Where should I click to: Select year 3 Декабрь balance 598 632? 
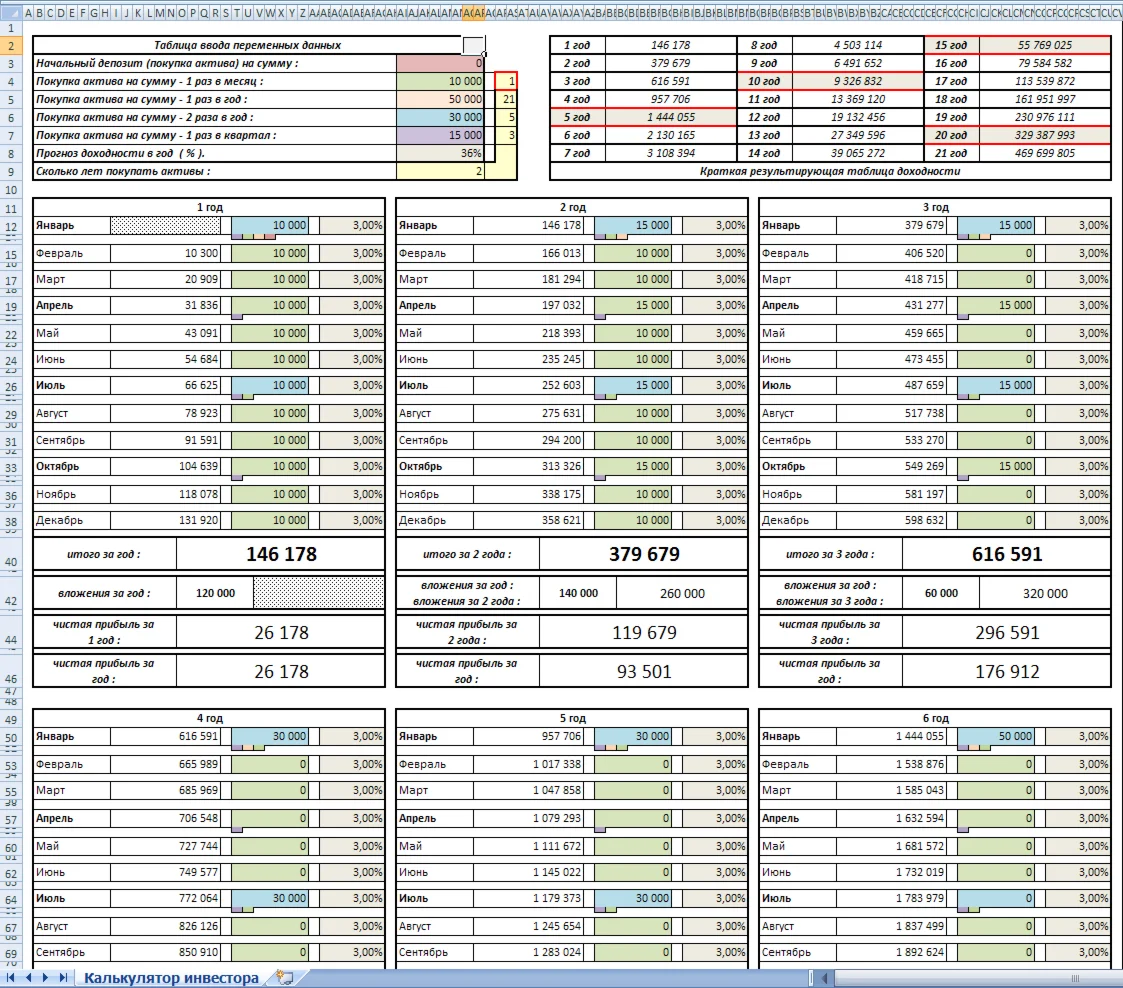[891, 520]
